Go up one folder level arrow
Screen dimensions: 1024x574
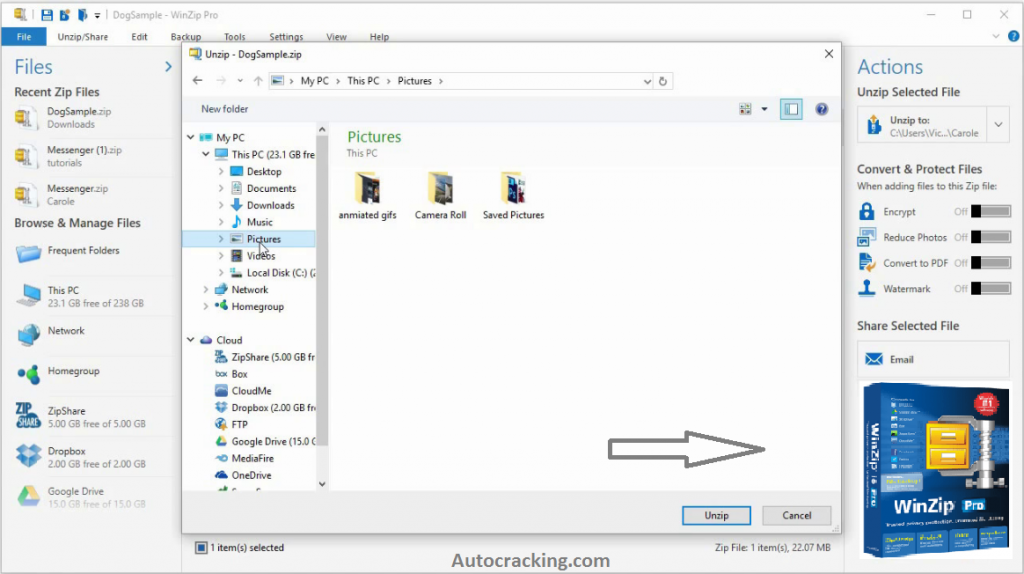click(x=258, y=81)
